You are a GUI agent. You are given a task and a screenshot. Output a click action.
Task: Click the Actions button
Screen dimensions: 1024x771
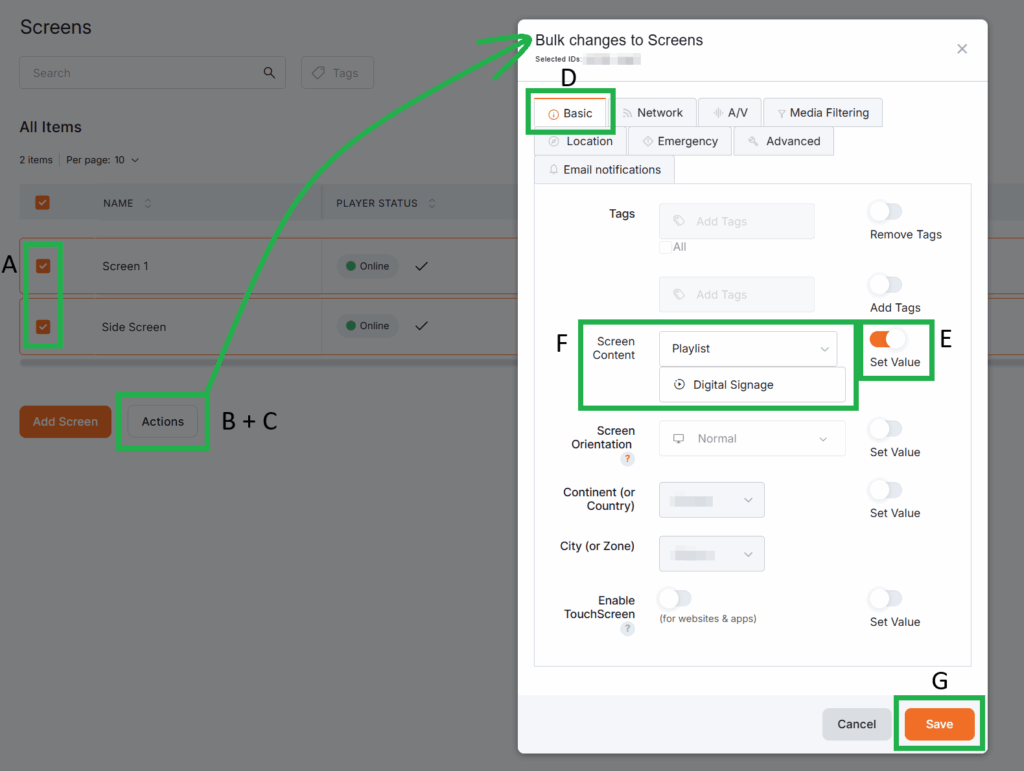(163, 422)
